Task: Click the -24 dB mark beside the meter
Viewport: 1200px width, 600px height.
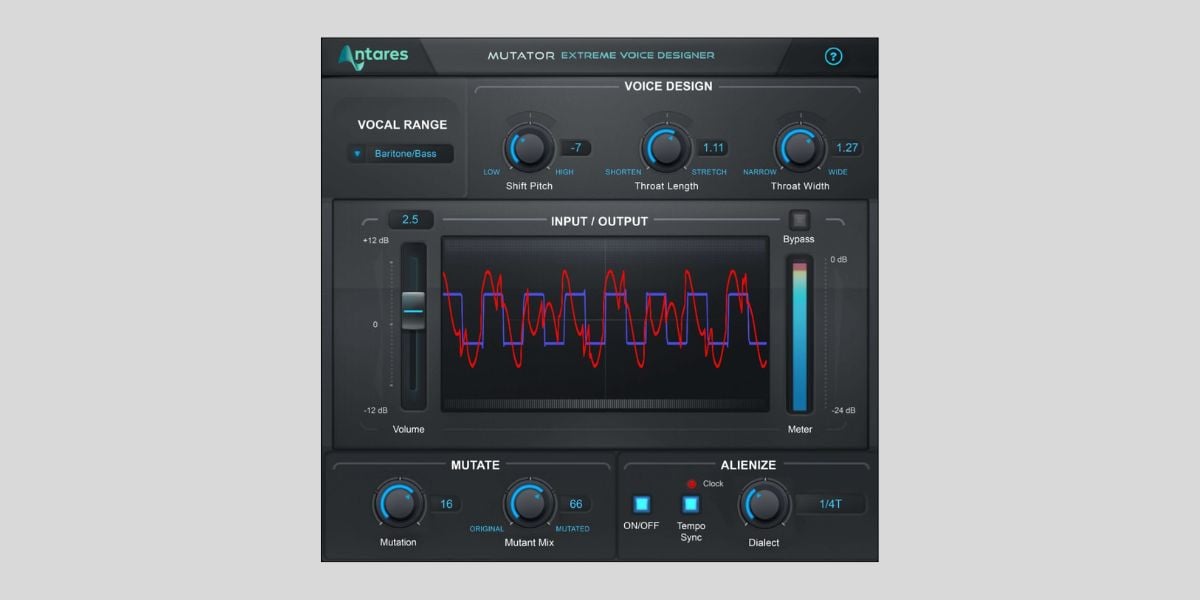Action: [844, 410]
